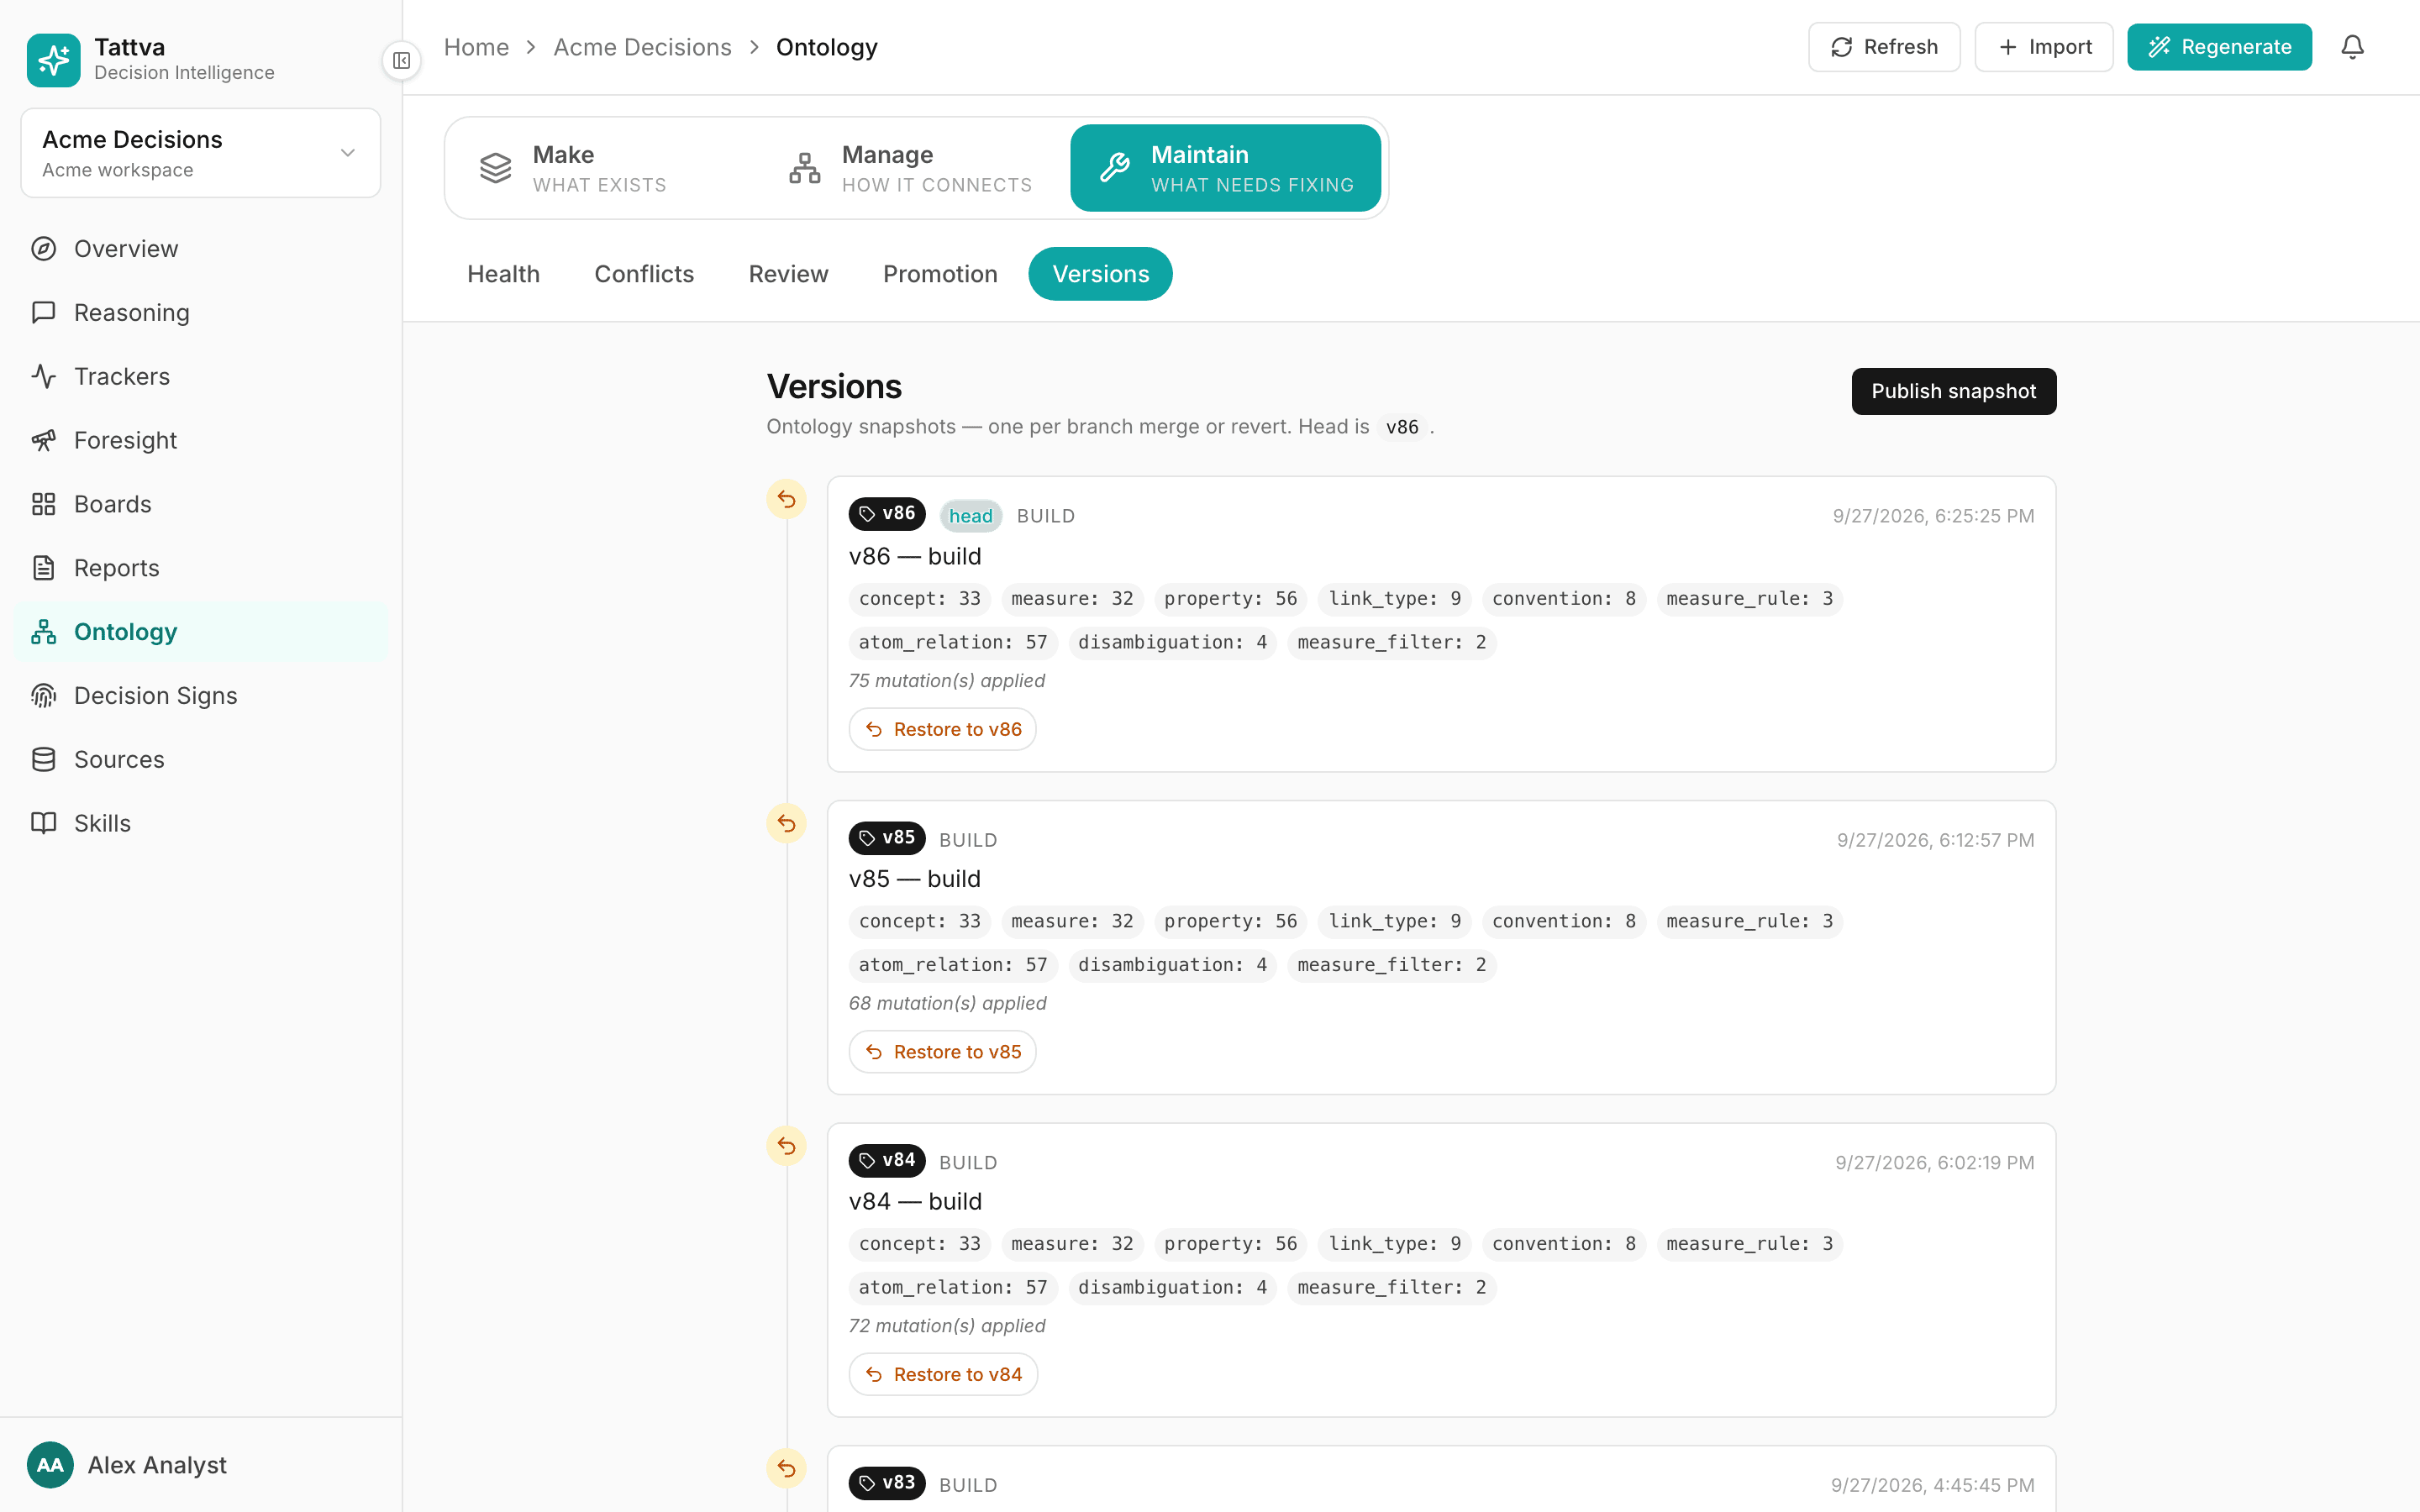The width and height of the screenshot is (2420, 1512).
Task: Collapse the sidebar panel toggle icon
Action: point(402,61)
